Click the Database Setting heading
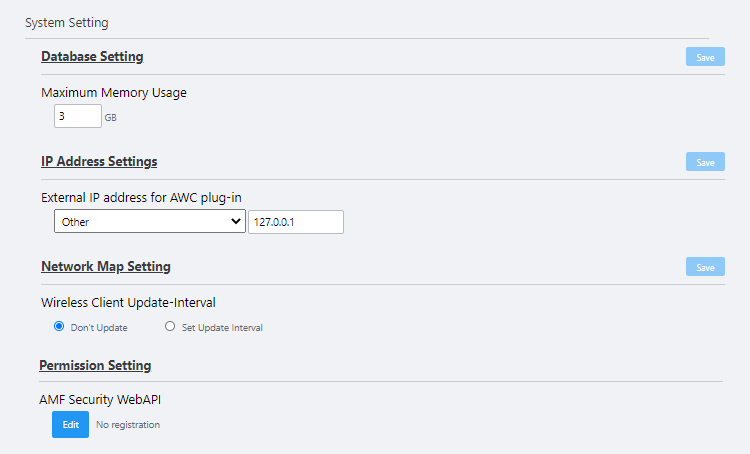 tap(92, 56)
